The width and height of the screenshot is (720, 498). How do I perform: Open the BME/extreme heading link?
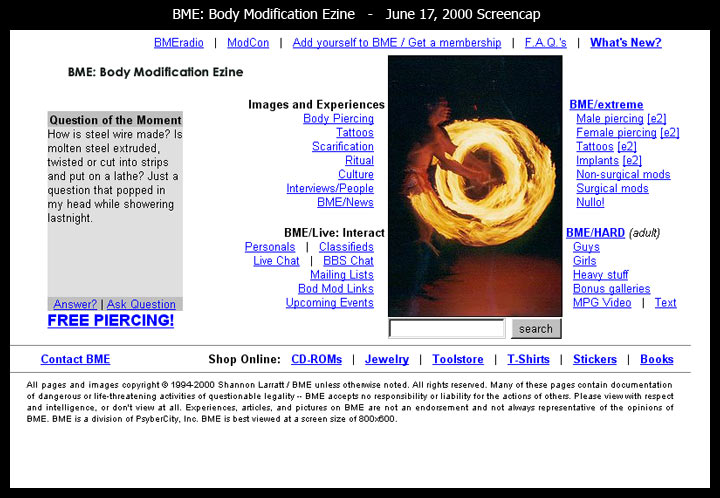coord(606,105)
